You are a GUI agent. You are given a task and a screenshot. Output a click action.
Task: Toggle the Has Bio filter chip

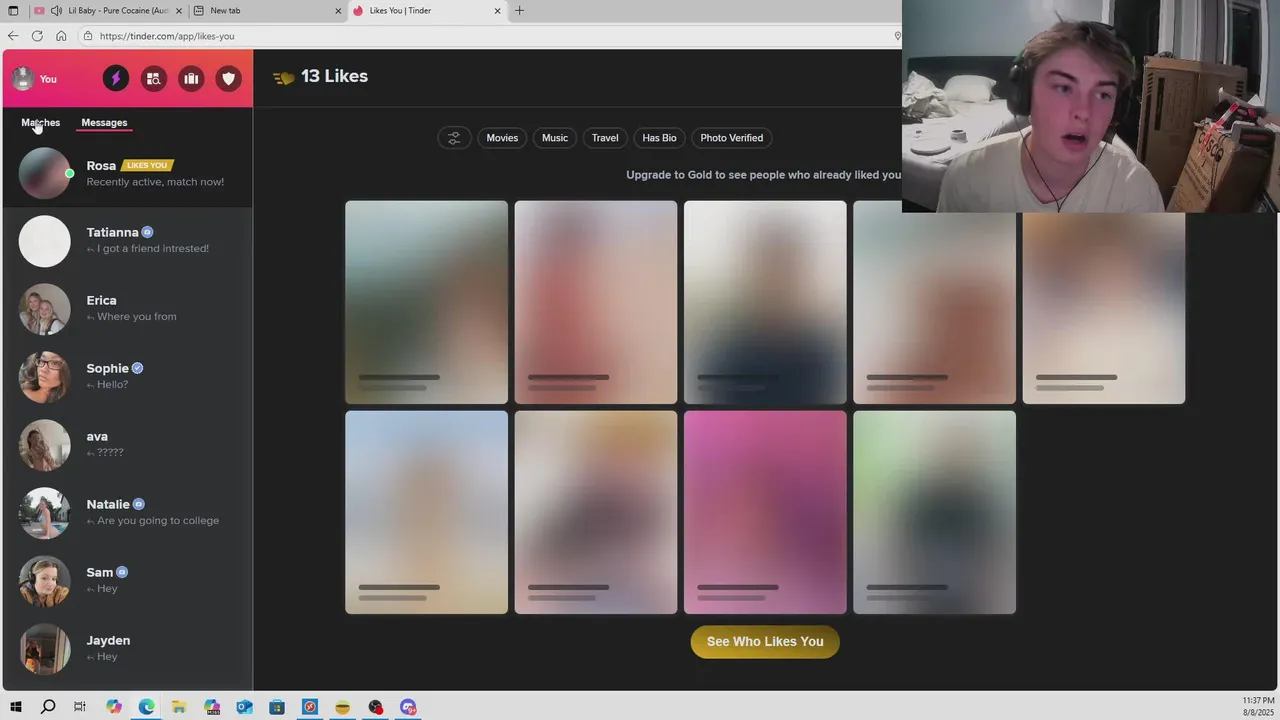(659, 138)
